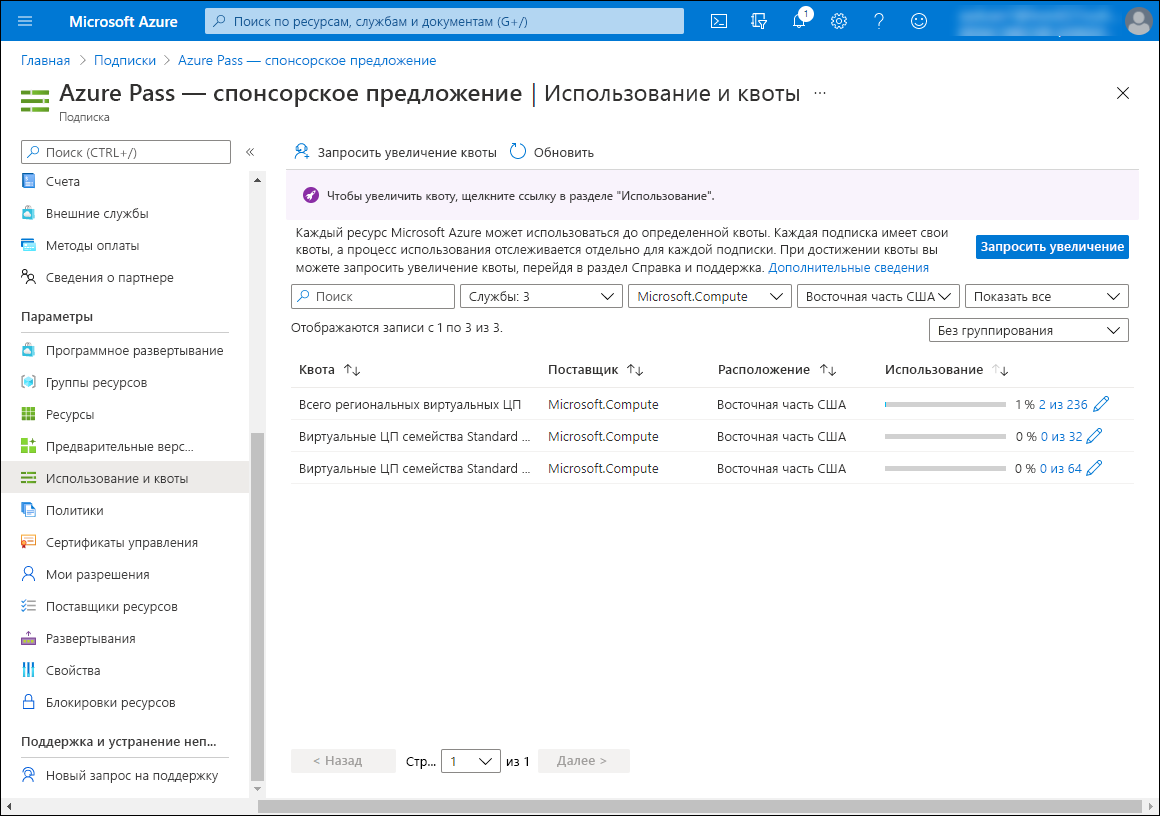This screenshot has width=1160, height=816.
Task: Go to Главная breadcrumb
Action: point(45,61)
